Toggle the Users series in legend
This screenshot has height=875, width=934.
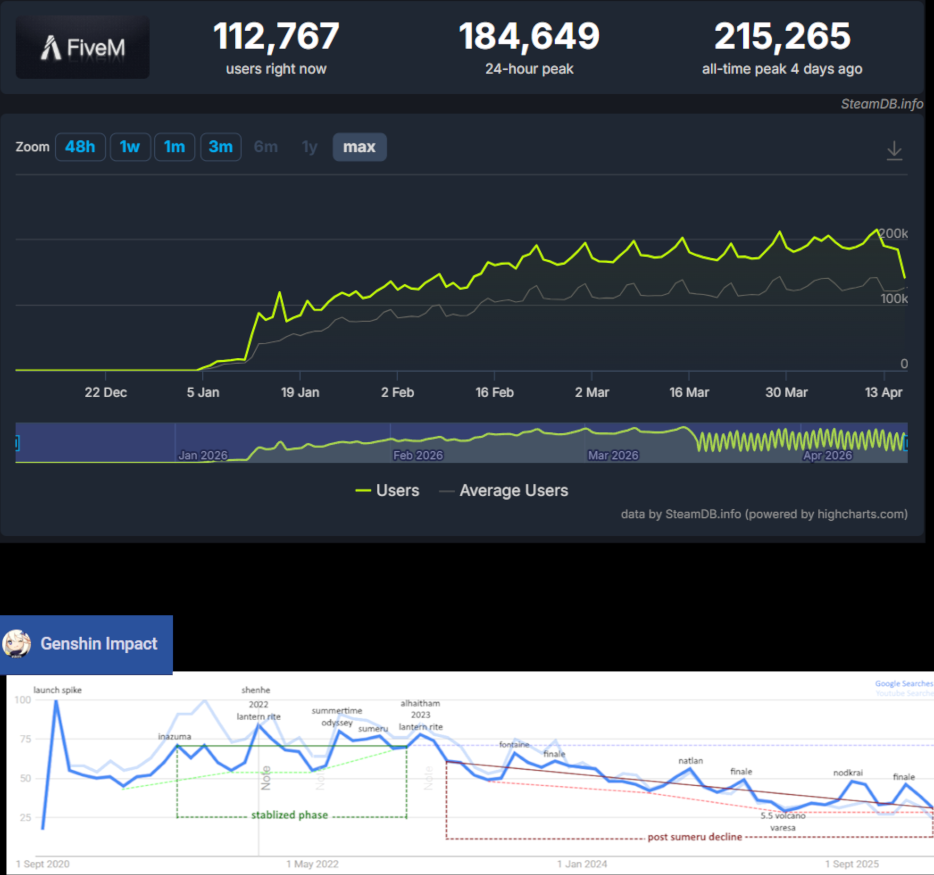pos(387,491)
